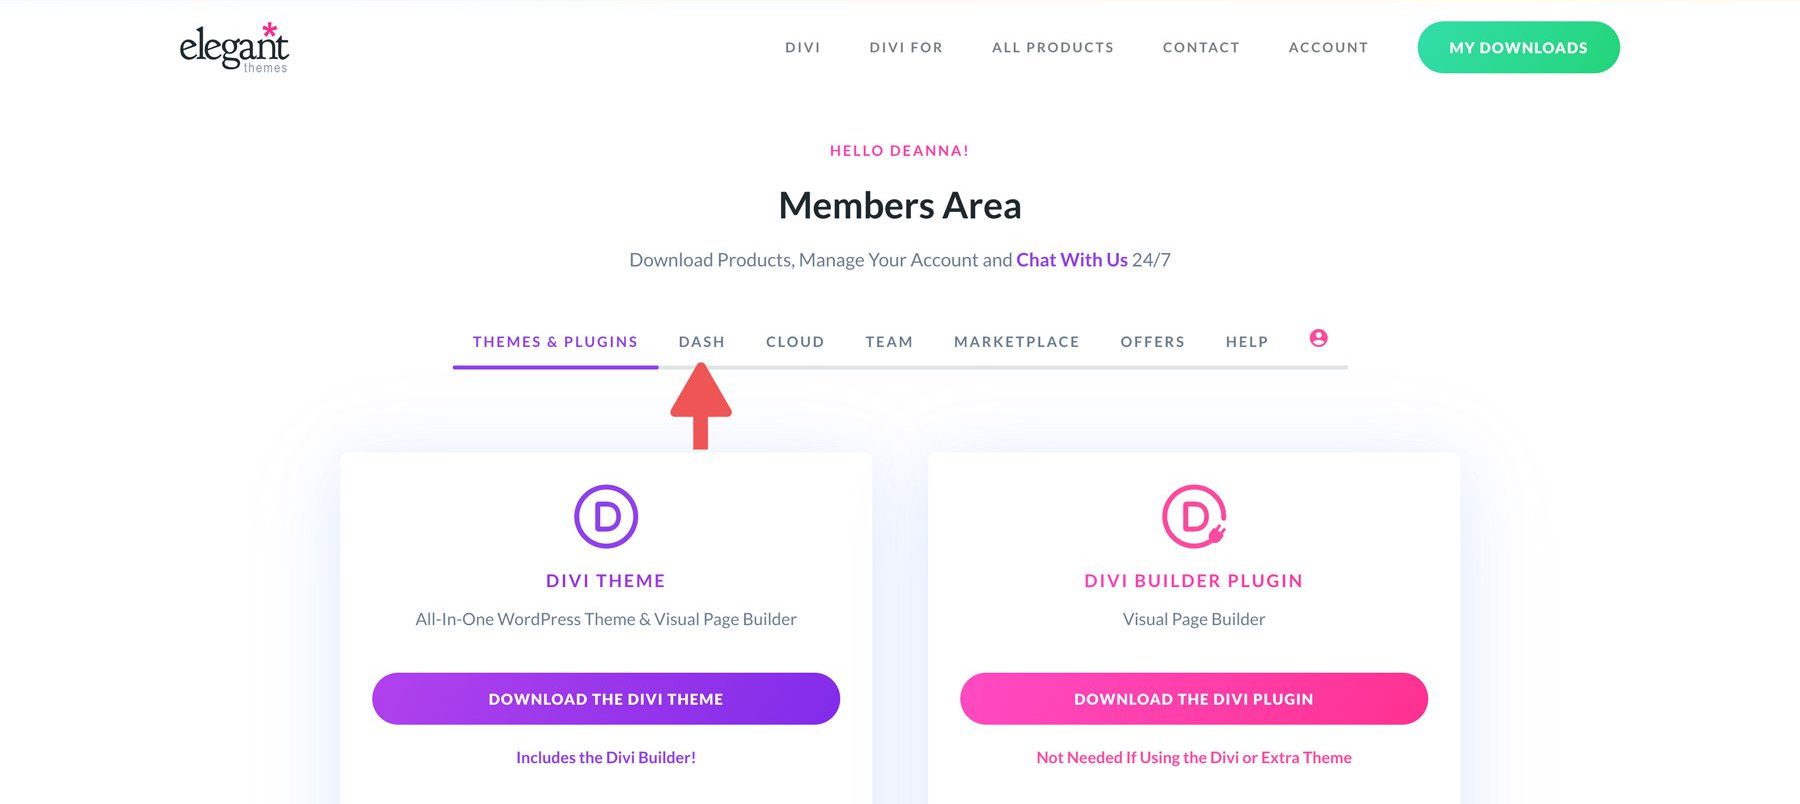Open the pink profile avatar beside tabs
The image size is (1800, 804).
point(1318,338)
